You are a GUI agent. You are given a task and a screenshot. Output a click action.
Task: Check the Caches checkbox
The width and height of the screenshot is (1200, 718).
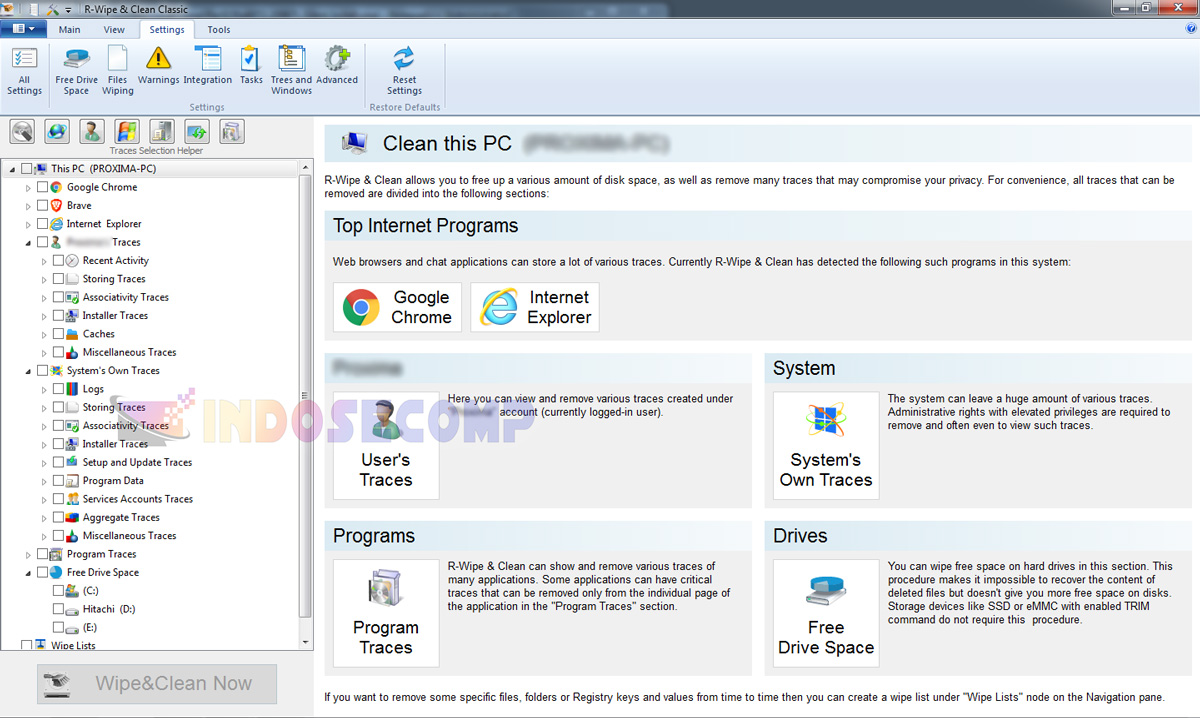pos(58,334)
